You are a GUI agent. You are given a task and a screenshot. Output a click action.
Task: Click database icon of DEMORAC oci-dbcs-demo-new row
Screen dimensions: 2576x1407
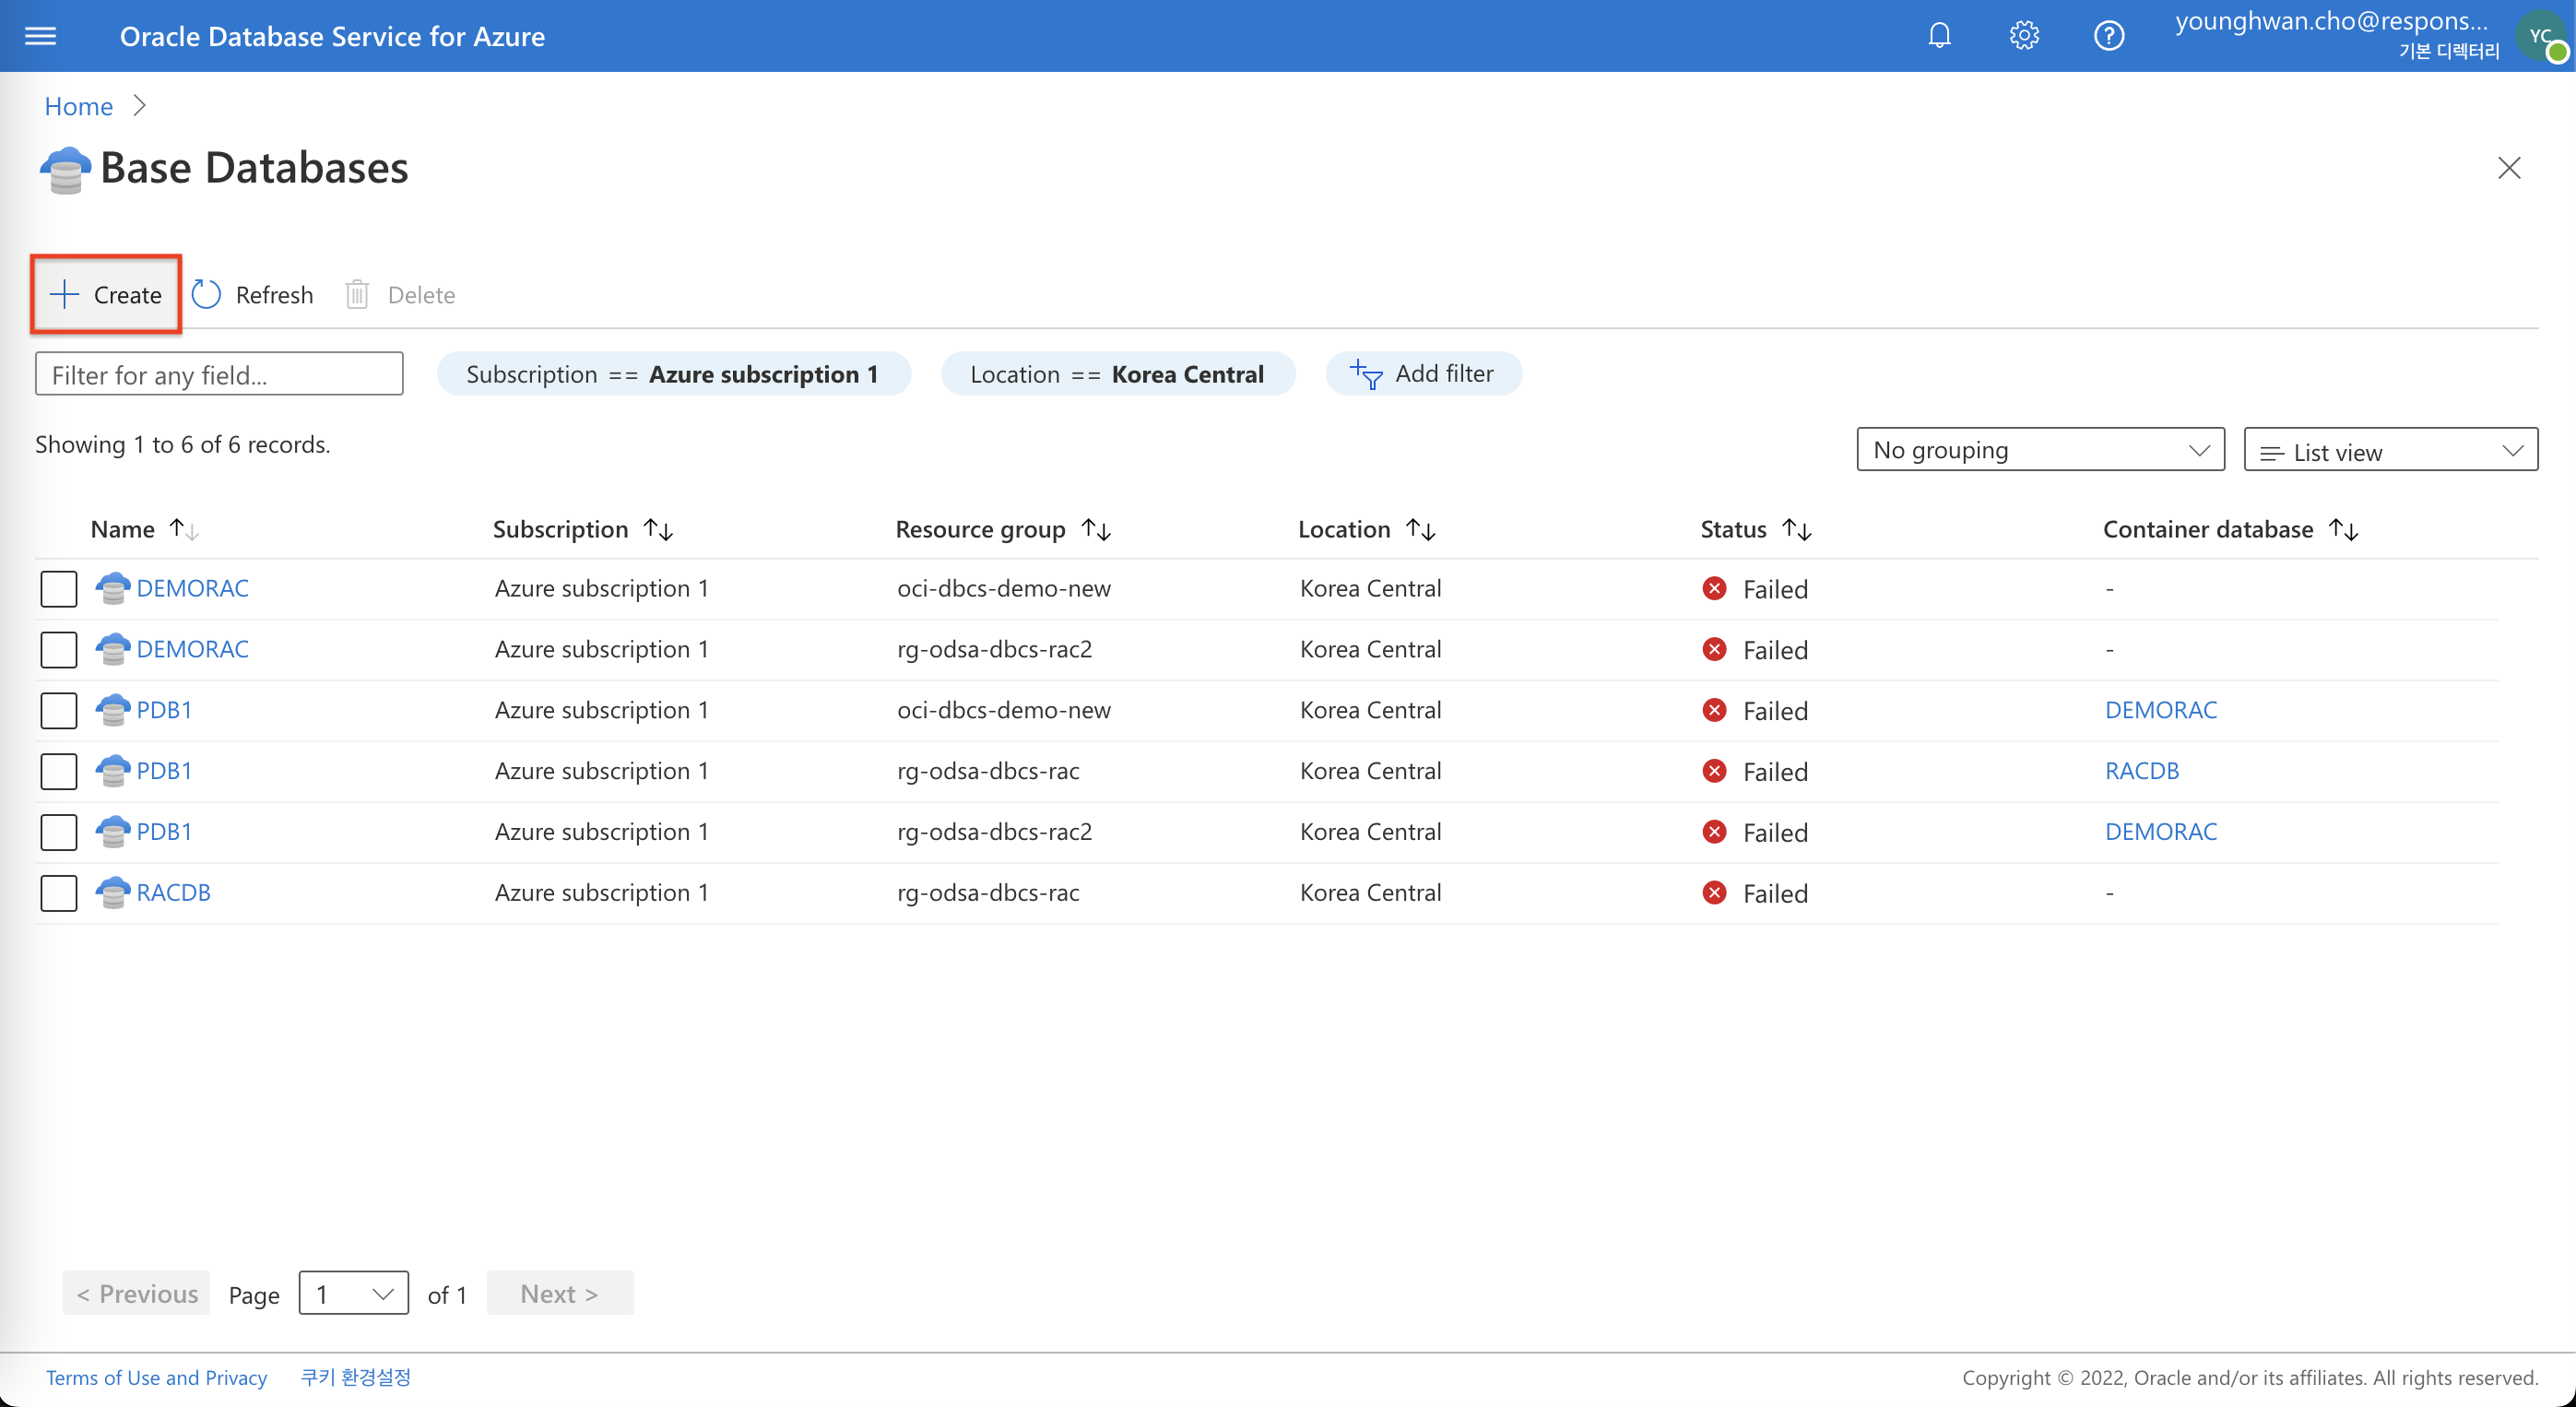click(113, 588)
